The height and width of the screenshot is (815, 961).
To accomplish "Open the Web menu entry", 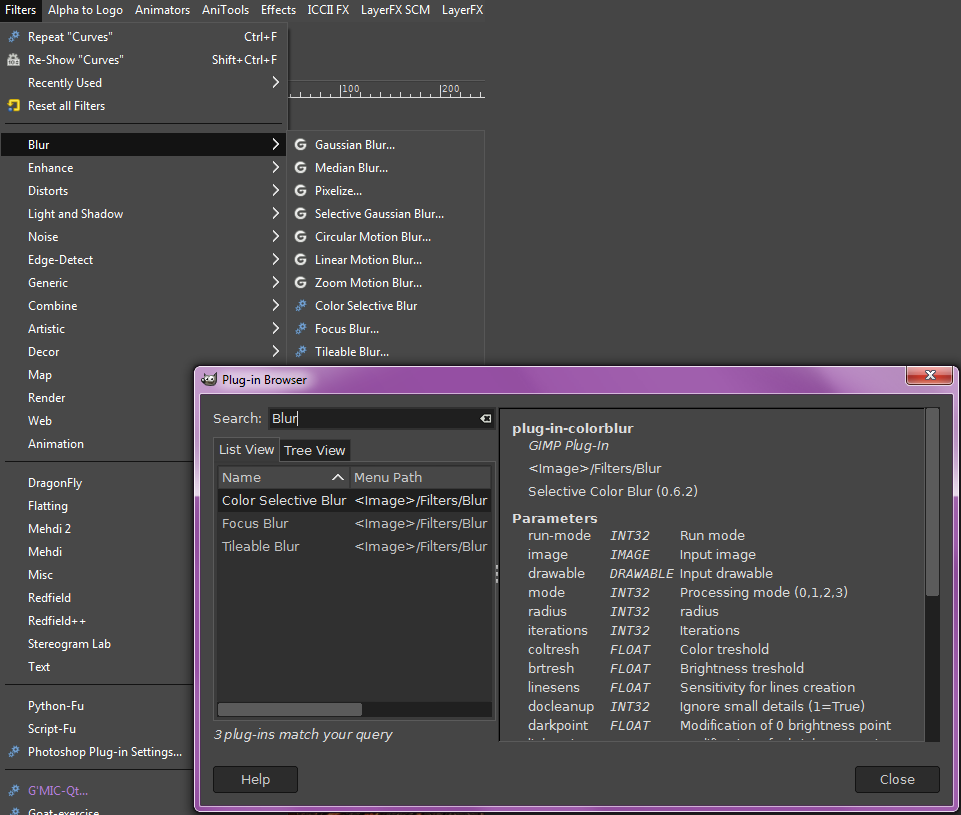I will point(40,421).
